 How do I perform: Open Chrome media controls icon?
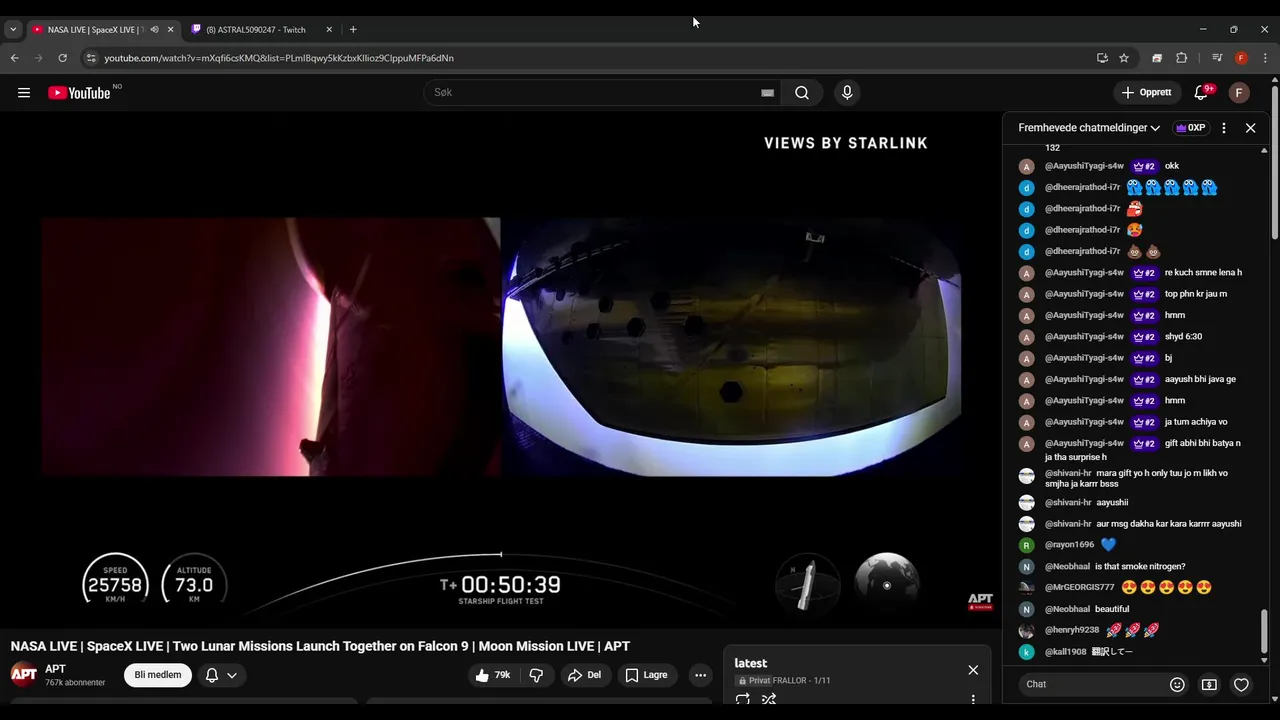tap(1217, 58)
